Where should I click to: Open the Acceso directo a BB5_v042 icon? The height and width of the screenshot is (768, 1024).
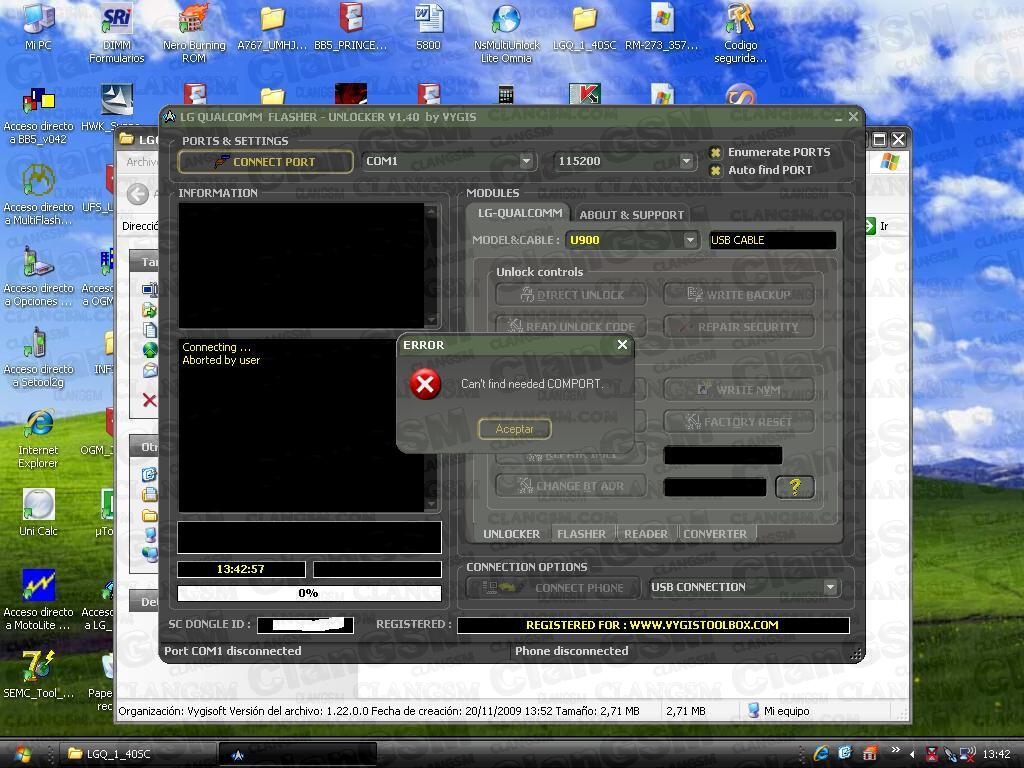click(x=39, y=116)
